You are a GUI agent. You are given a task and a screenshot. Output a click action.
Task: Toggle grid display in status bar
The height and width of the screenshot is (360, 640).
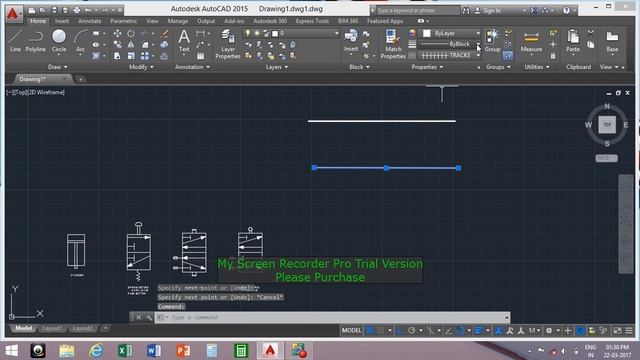pos(370,330)
